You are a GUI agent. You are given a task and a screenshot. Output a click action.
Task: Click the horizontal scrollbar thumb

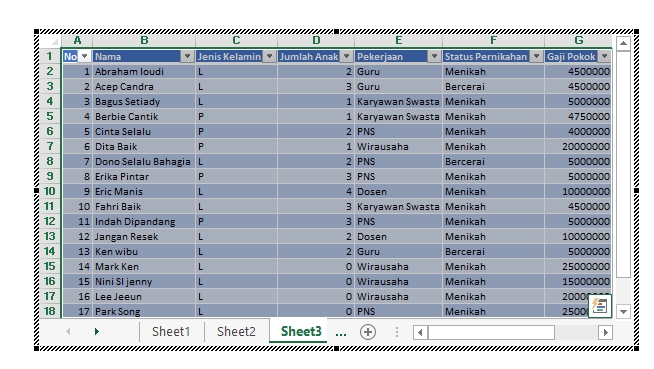491,332
